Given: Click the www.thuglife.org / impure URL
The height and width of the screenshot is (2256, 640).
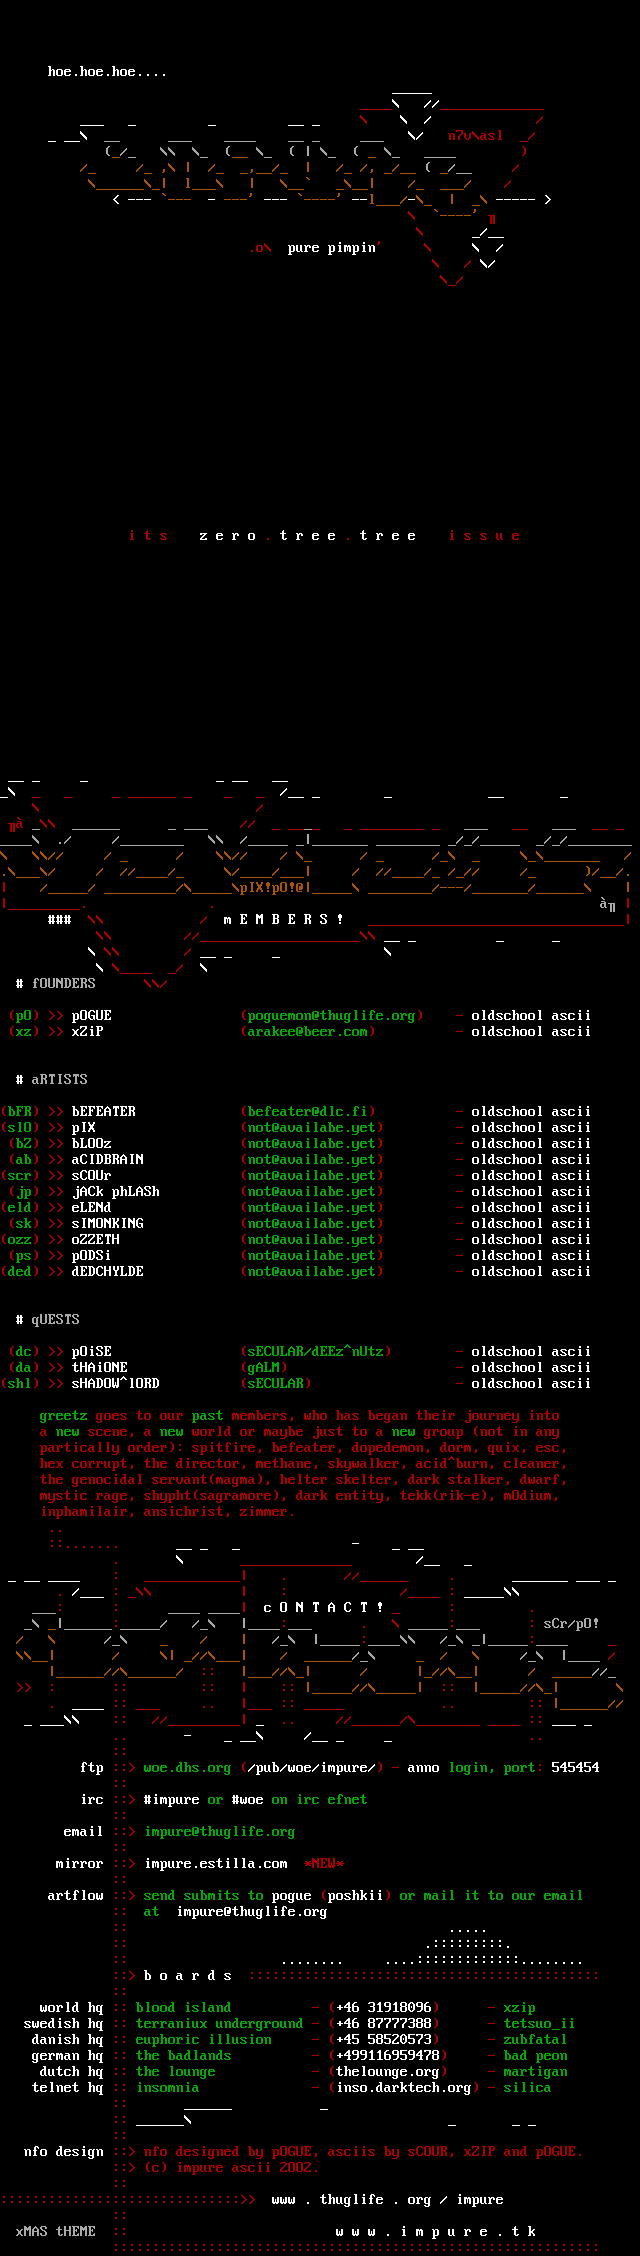Looking at the screenshot, I should point(387,2199).
